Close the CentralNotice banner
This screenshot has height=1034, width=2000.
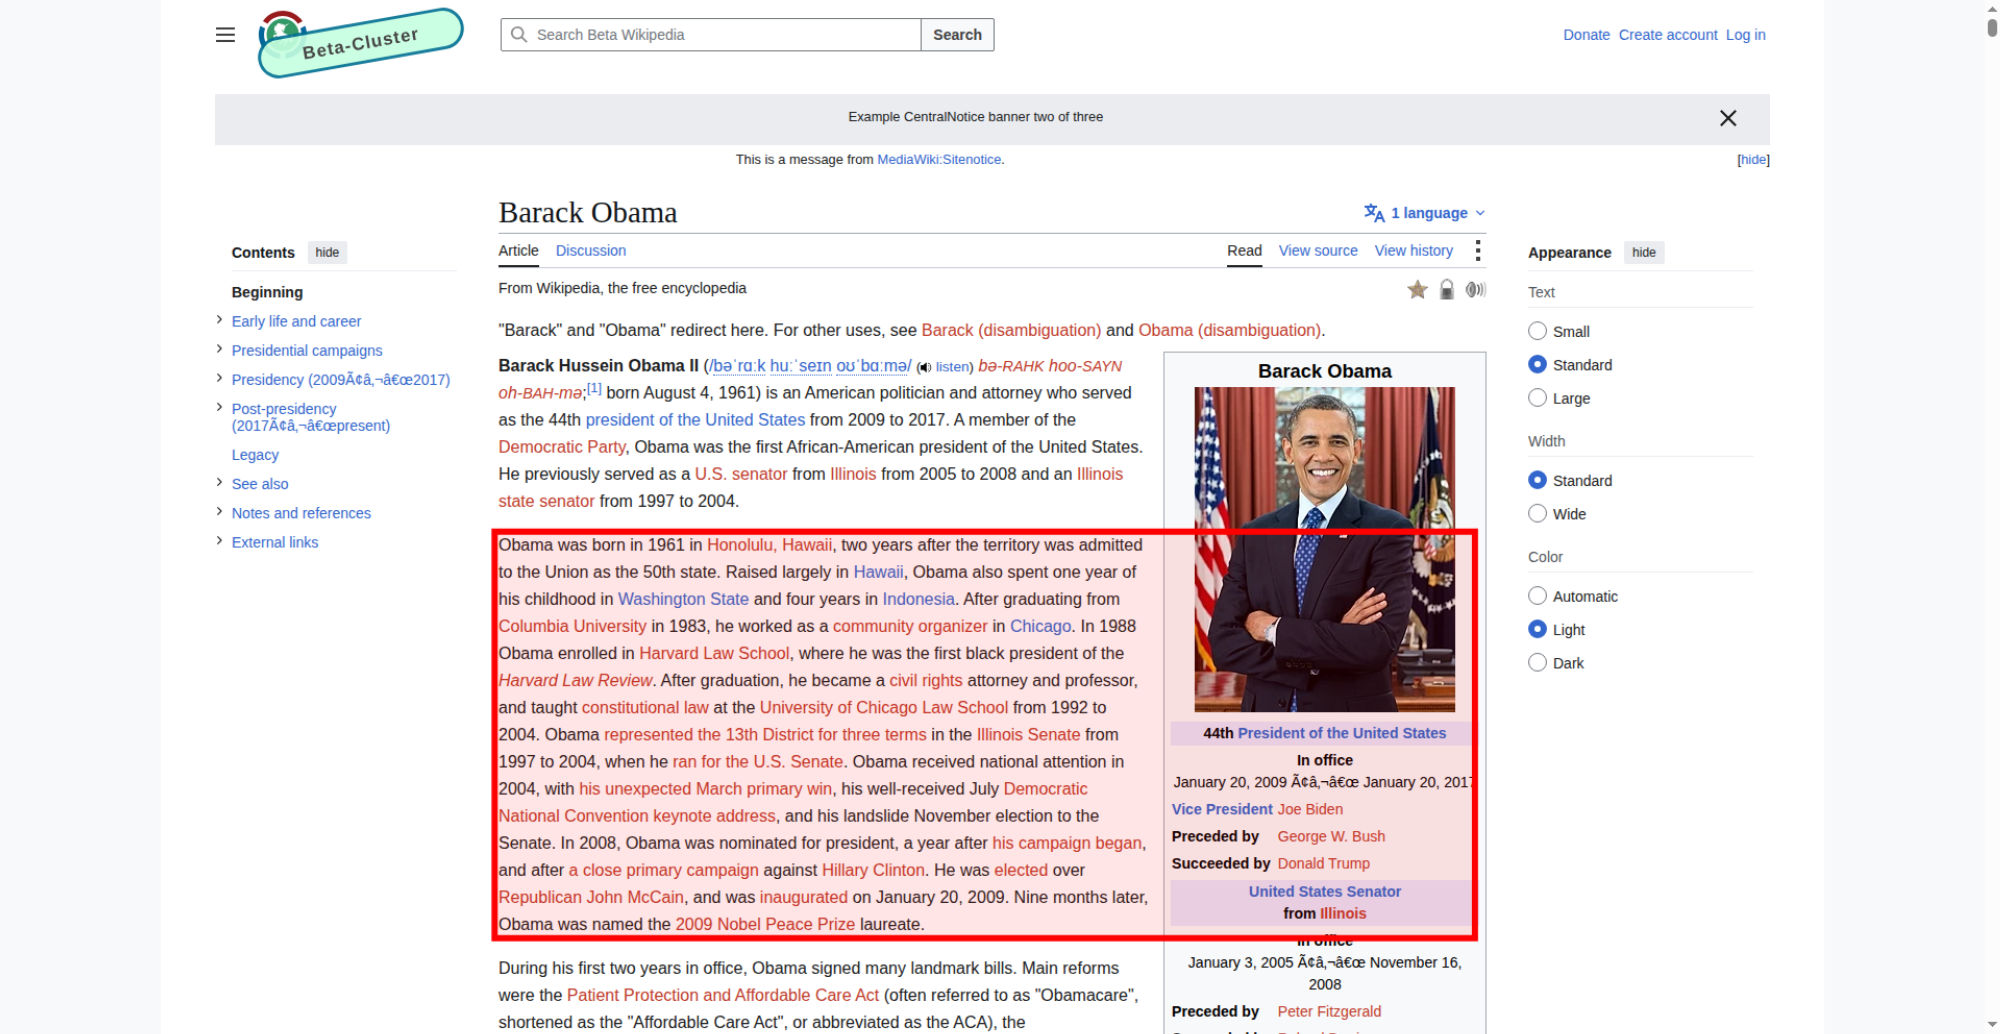(x=1728, y=118)
